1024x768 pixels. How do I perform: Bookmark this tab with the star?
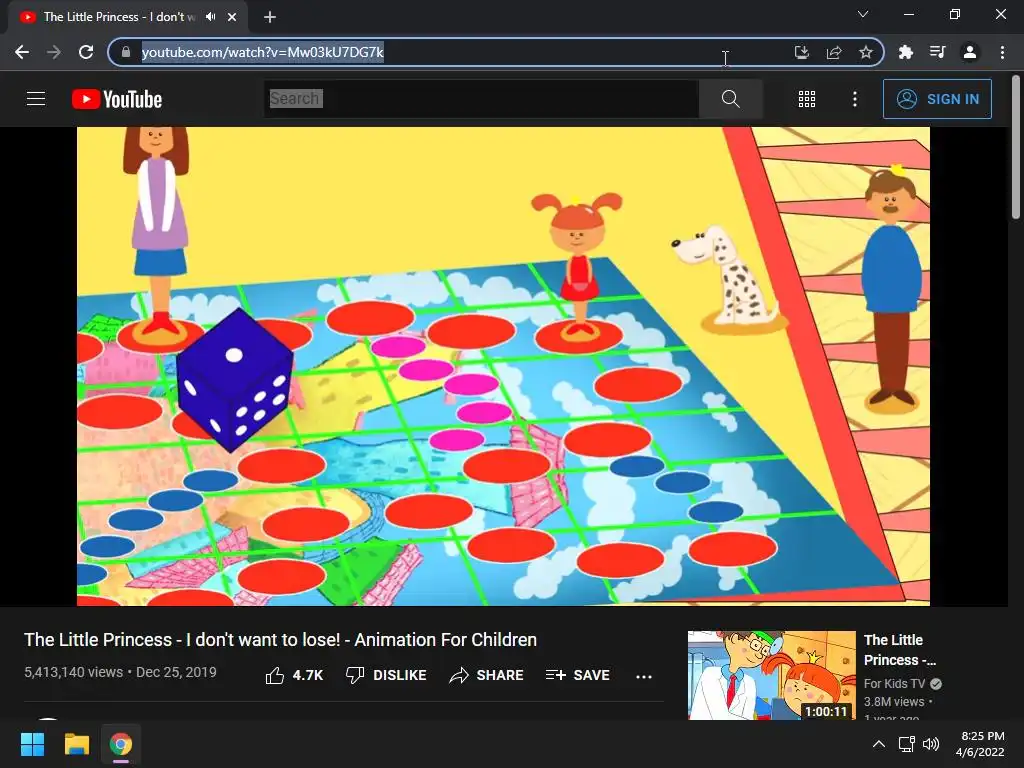866,52
